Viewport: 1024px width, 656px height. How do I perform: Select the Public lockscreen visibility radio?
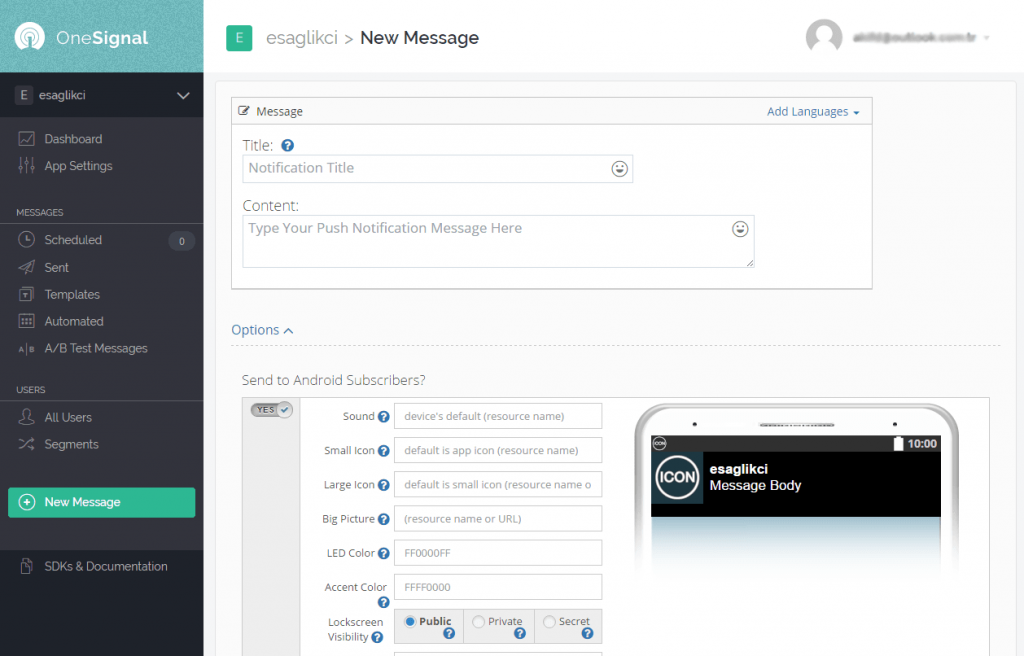click(410, 621)
